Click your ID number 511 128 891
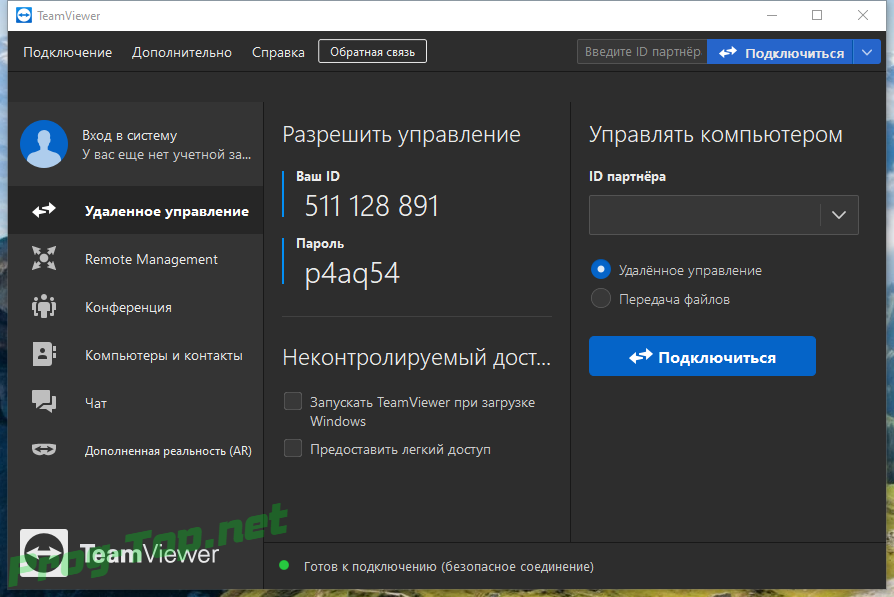 coord(372,205)
